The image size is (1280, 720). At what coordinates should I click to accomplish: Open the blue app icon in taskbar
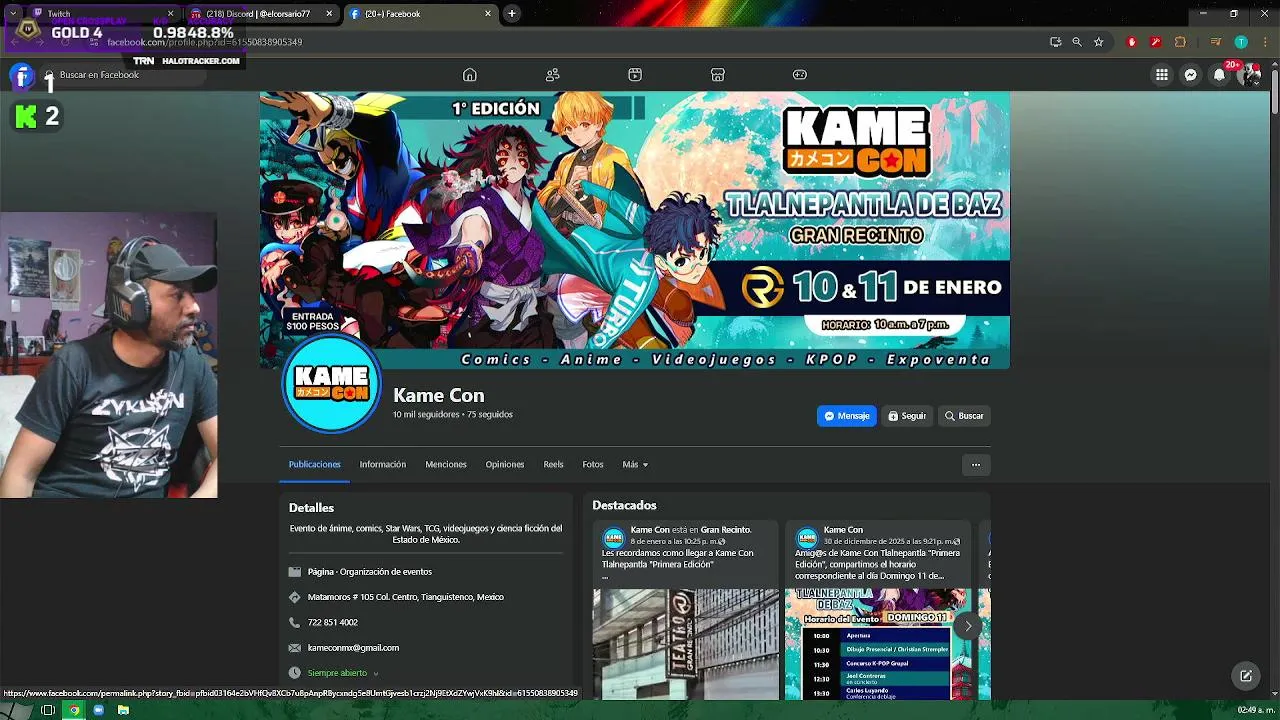point(98,710)
